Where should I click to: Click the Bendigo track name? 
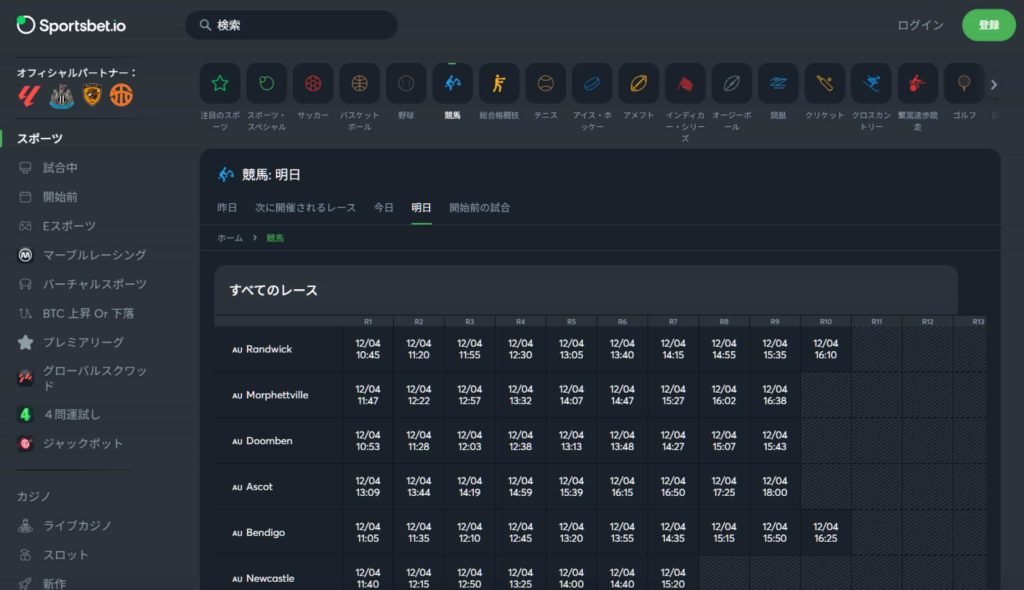click(265, 533)
